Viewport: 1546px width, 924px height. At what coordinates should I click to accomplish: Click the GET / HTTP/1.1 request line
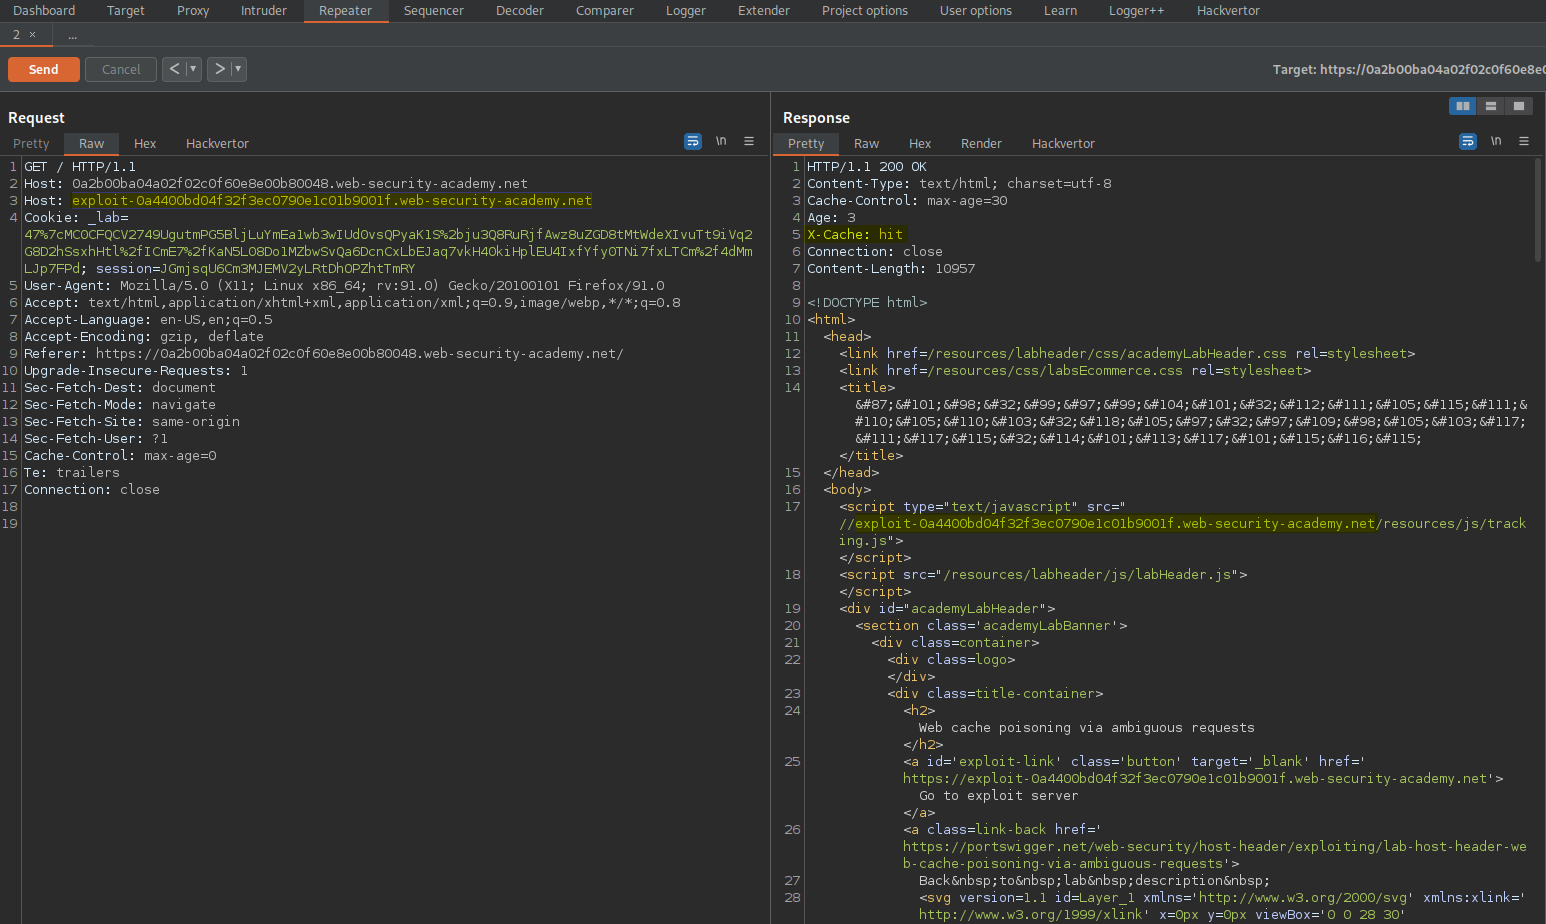pos(80,166)
